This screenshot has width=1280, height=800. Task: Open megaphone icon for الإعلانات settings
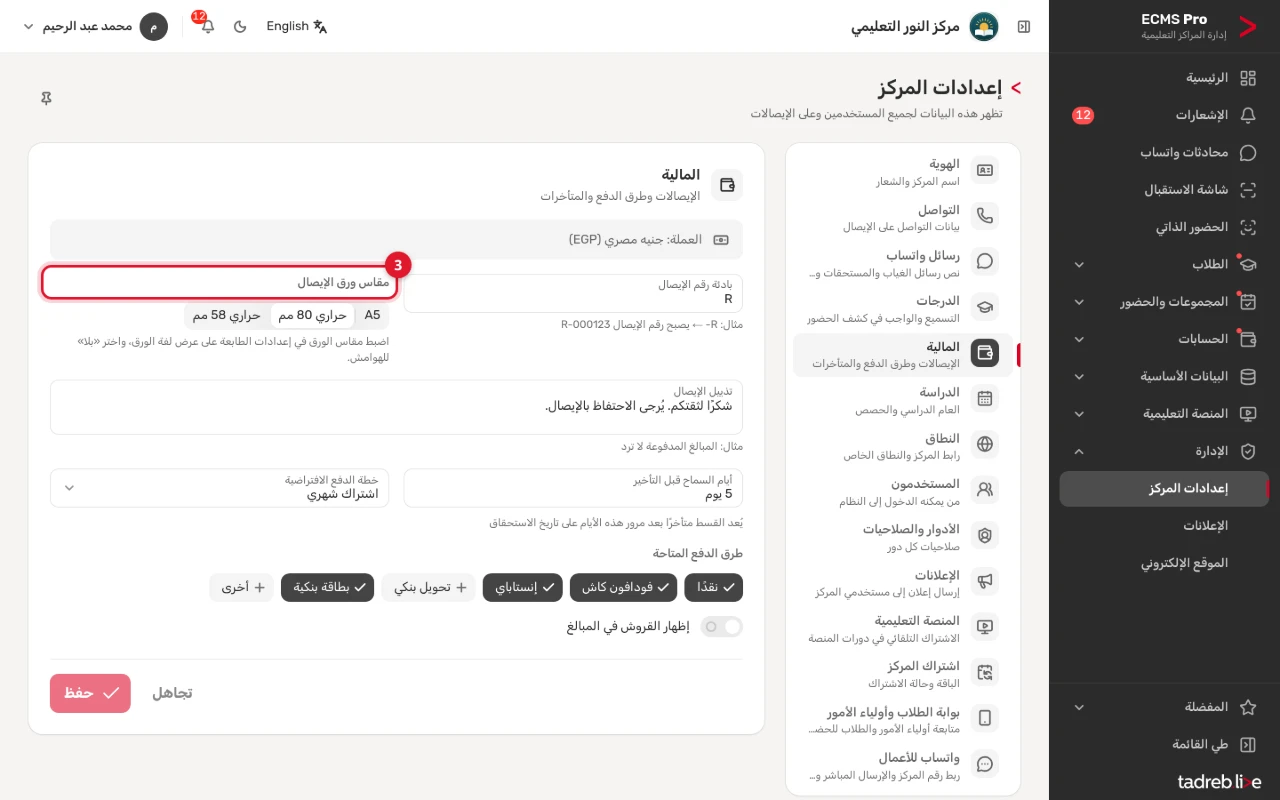pos(985,581)
